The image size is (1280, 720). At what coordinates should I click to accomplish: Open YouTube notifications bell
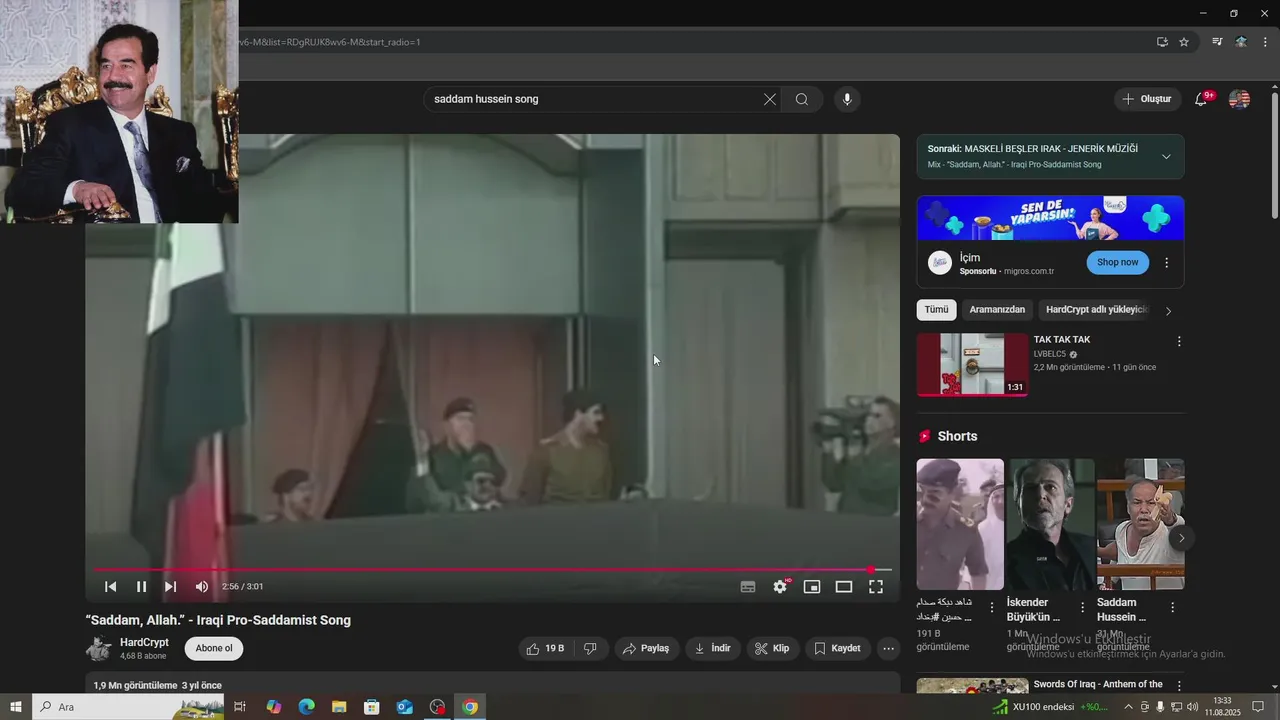tap(1202, 99)
